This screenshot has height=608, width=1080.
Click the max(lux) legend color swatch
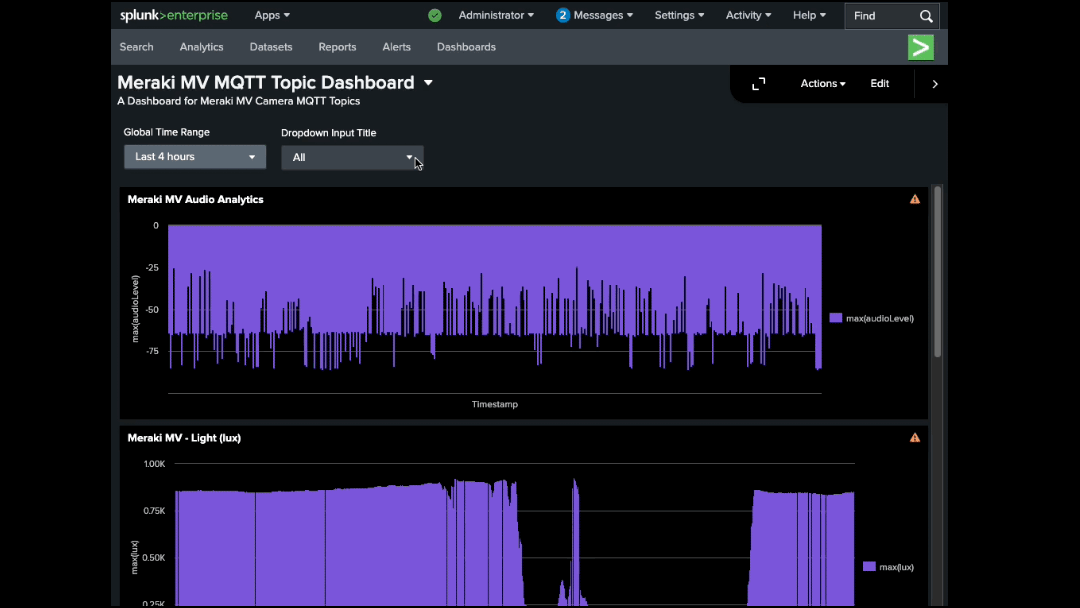click(x=869, y=567)
